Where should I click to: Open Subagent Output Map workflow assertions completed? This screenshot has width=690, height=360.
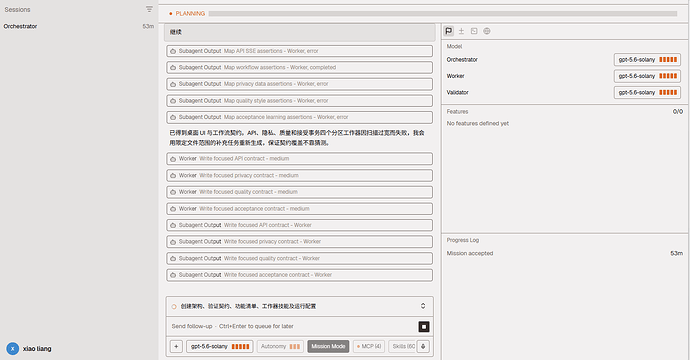[299, 67]
